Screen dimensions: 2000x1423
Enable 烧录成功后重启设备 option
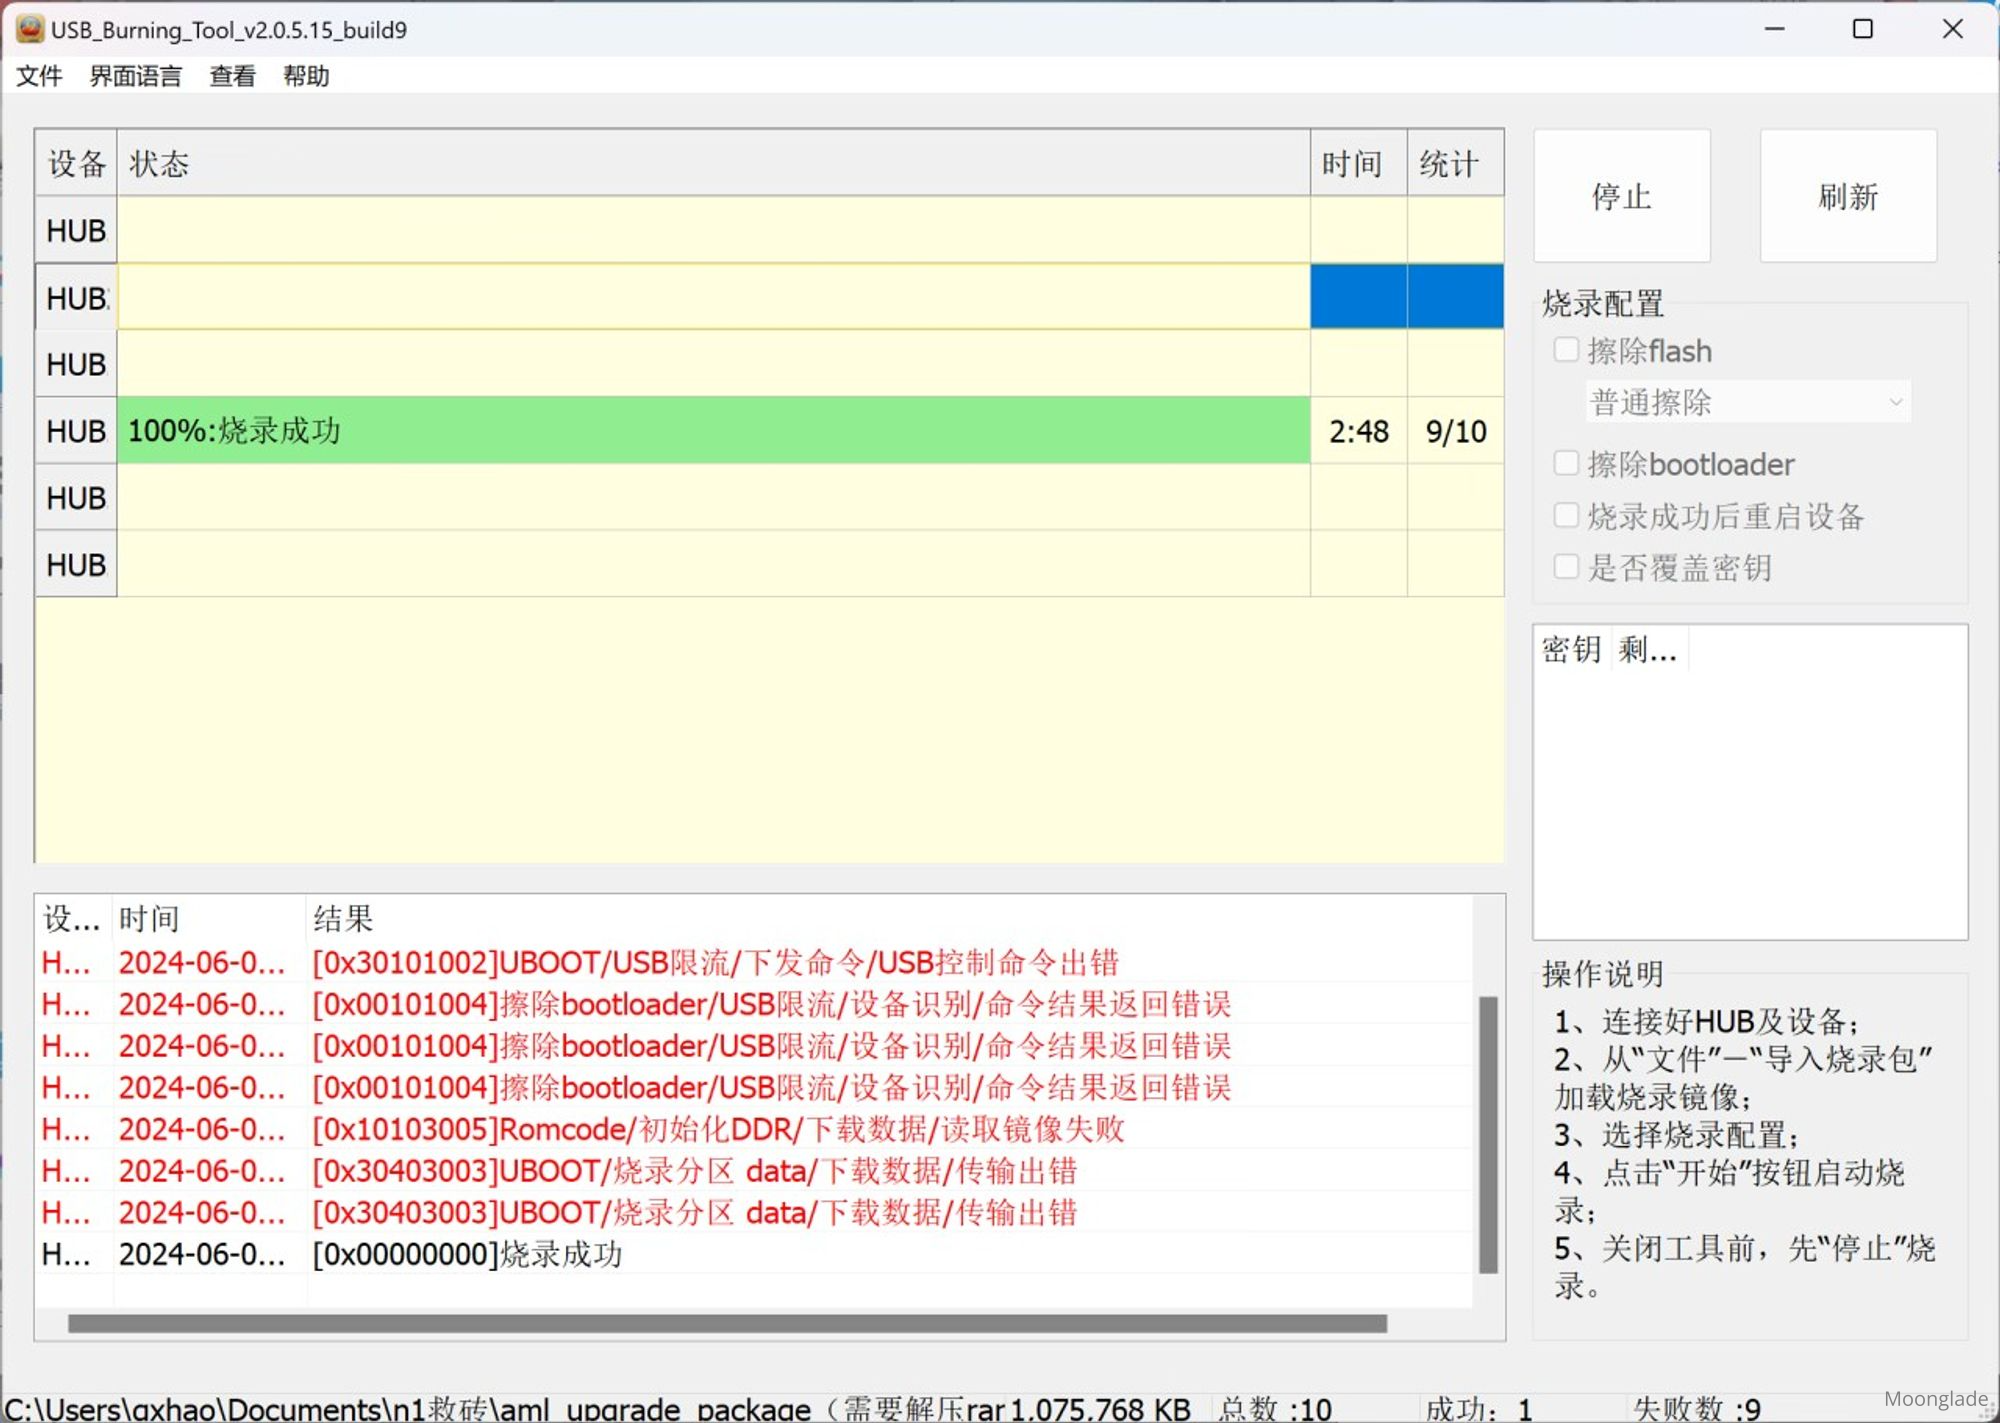coord(1566,515)
